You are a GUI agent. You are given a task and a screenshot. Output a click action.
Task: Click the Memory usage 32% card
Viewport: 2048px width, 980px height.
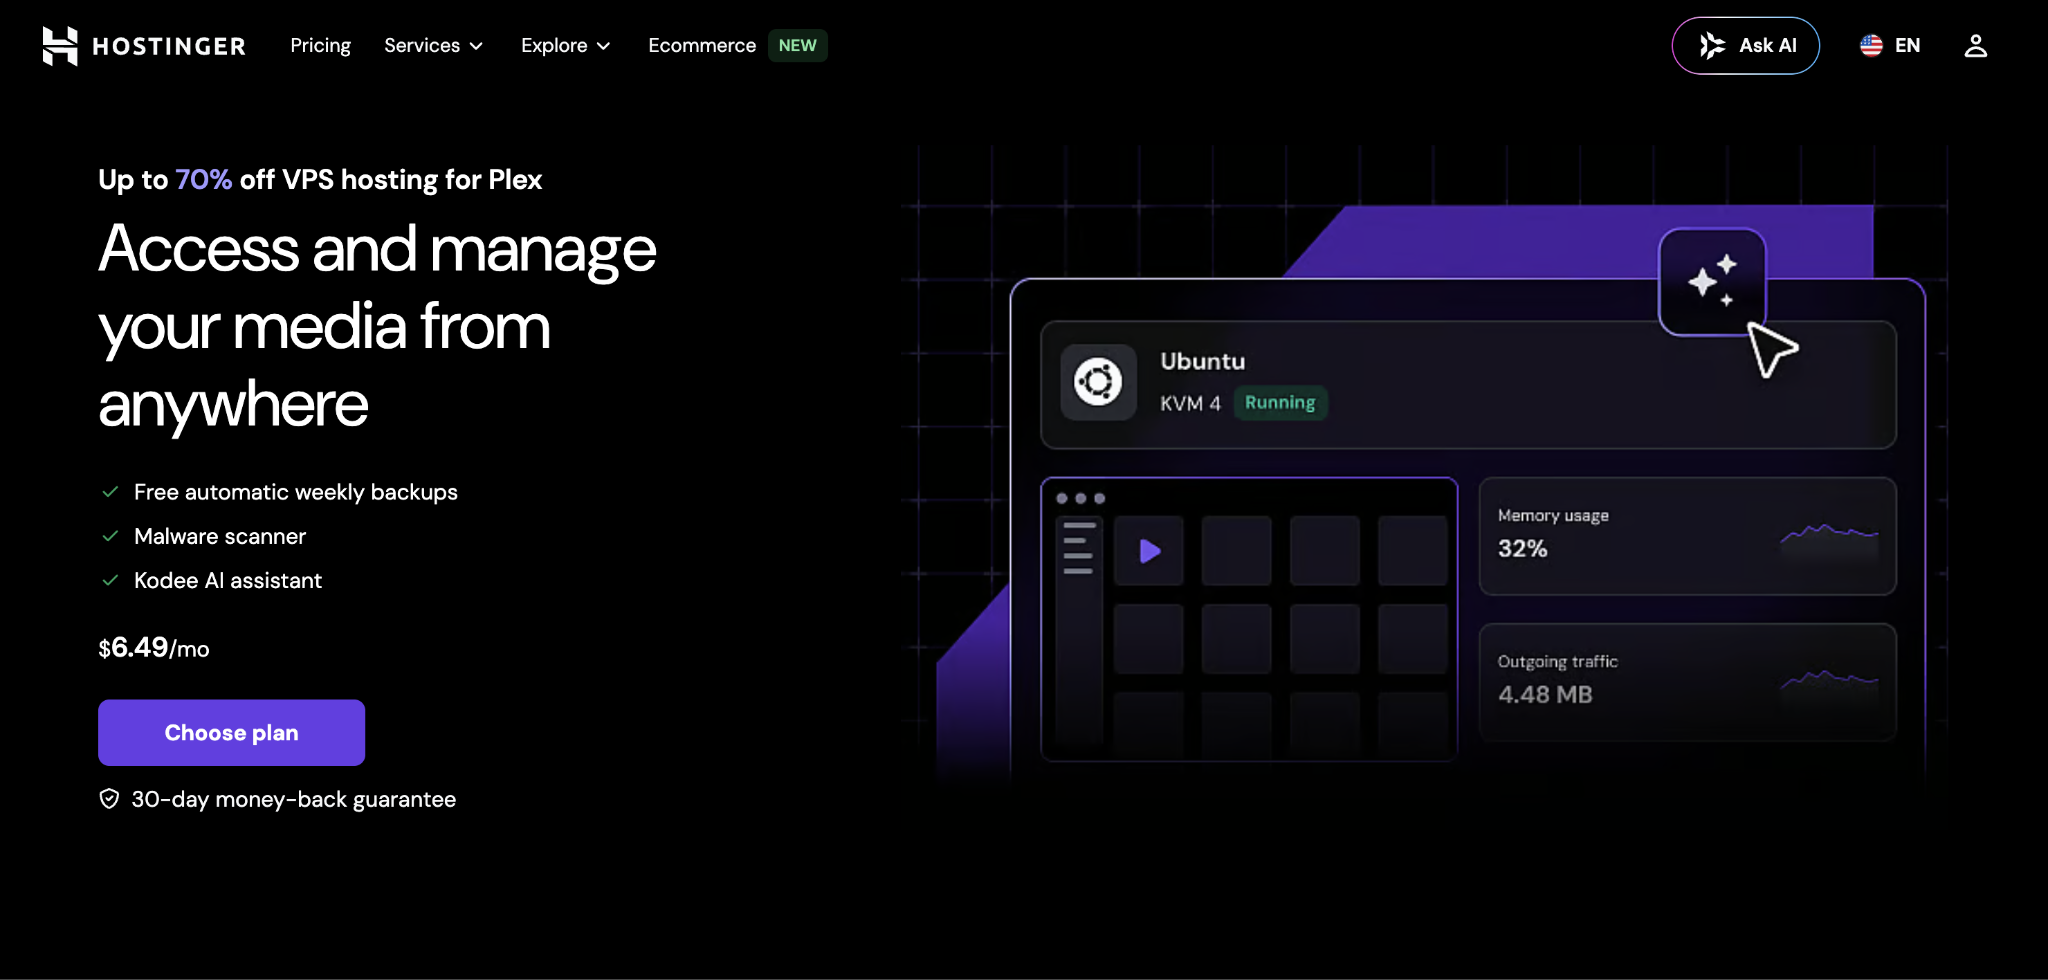coord(1687,536)
